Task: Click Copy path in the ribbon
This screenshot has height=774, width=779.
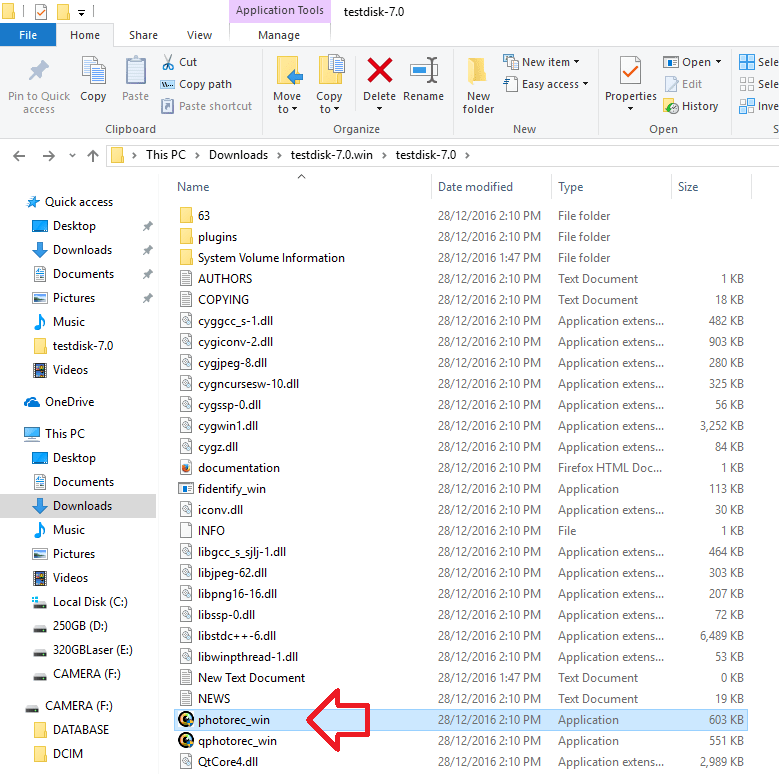Action: click(196, 84)
